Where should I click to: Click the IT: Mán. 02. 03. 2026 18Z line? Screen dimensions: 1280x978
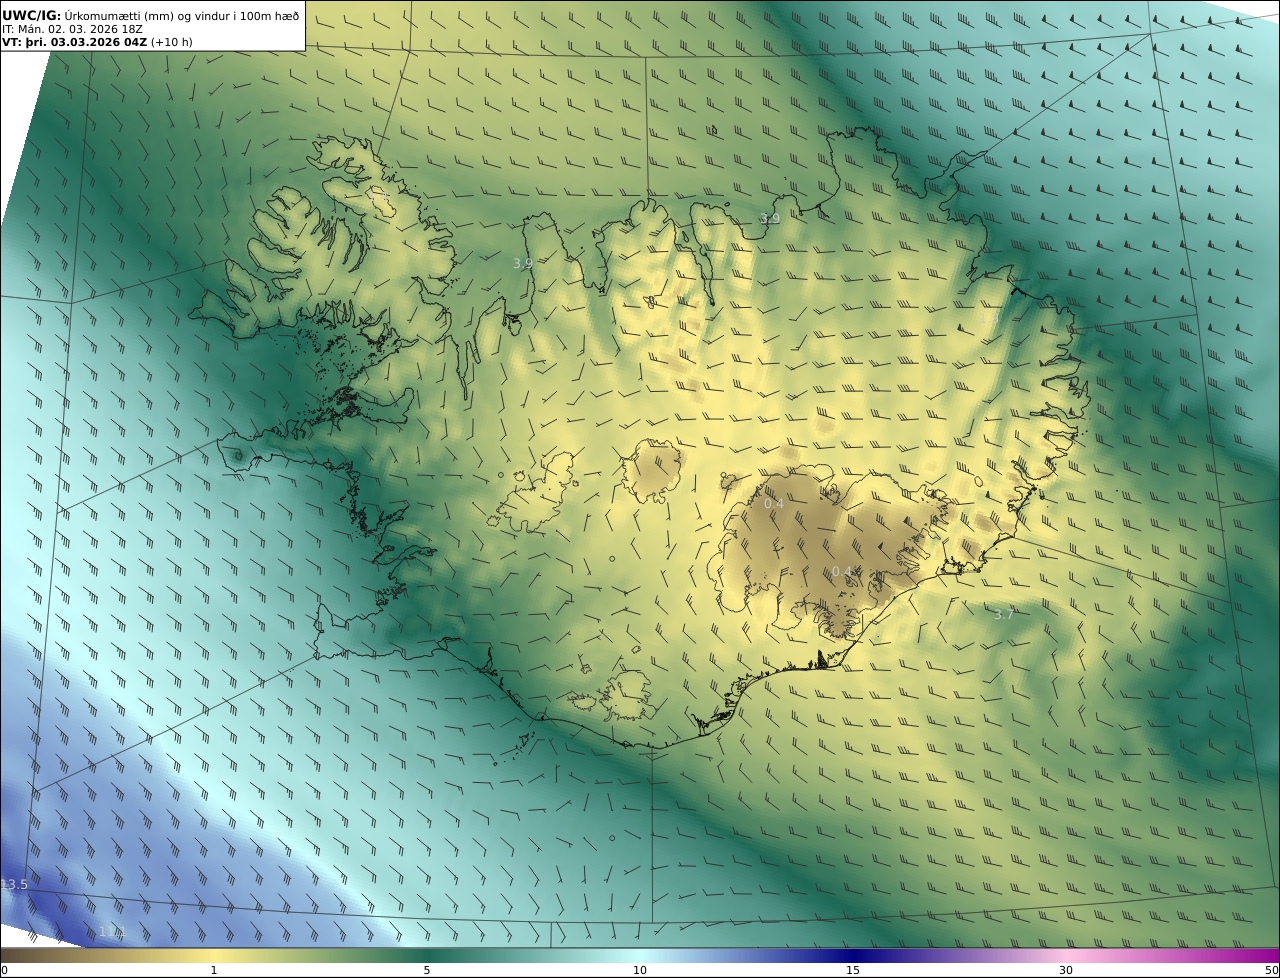73,30
